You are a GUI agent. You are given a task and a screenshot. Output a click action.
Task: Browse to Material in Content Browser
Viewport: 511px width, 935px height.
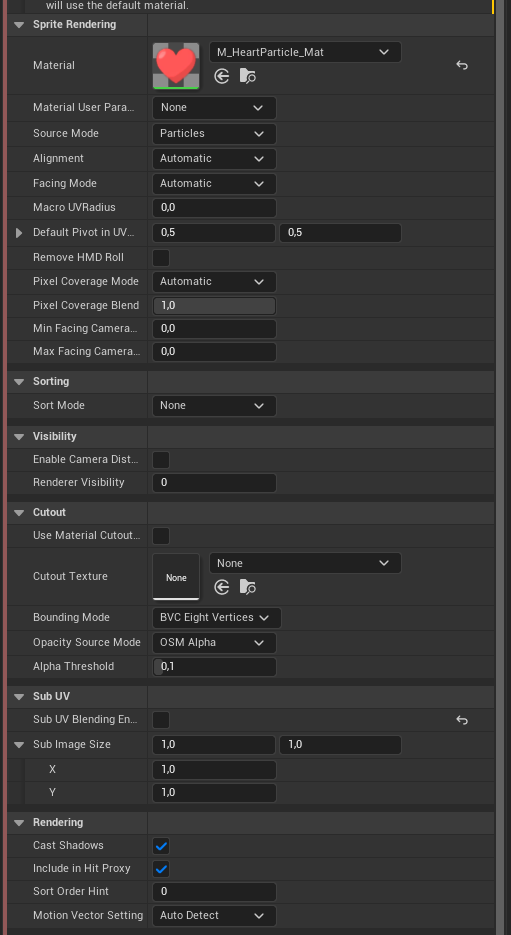[247, 76]
